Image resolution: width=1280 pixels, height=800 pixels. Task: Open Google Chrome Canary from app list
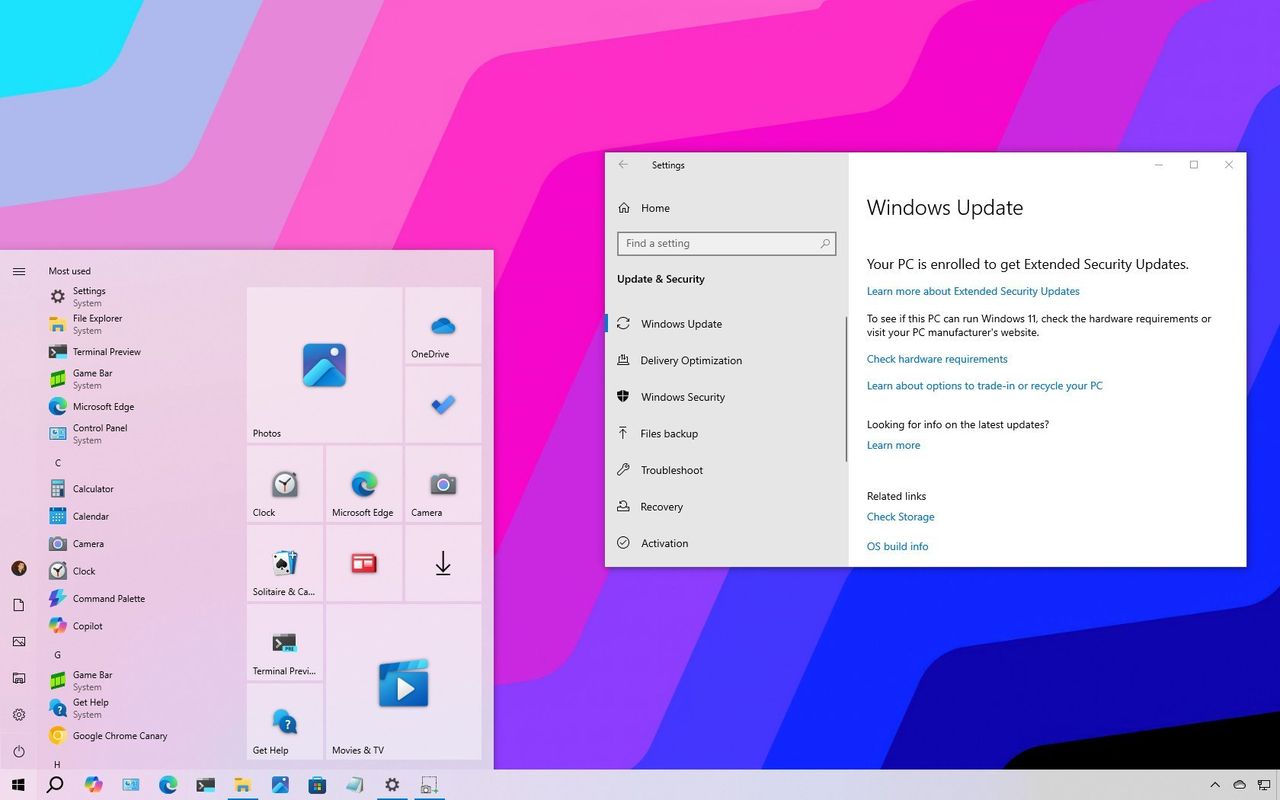(x=119, y=736)
